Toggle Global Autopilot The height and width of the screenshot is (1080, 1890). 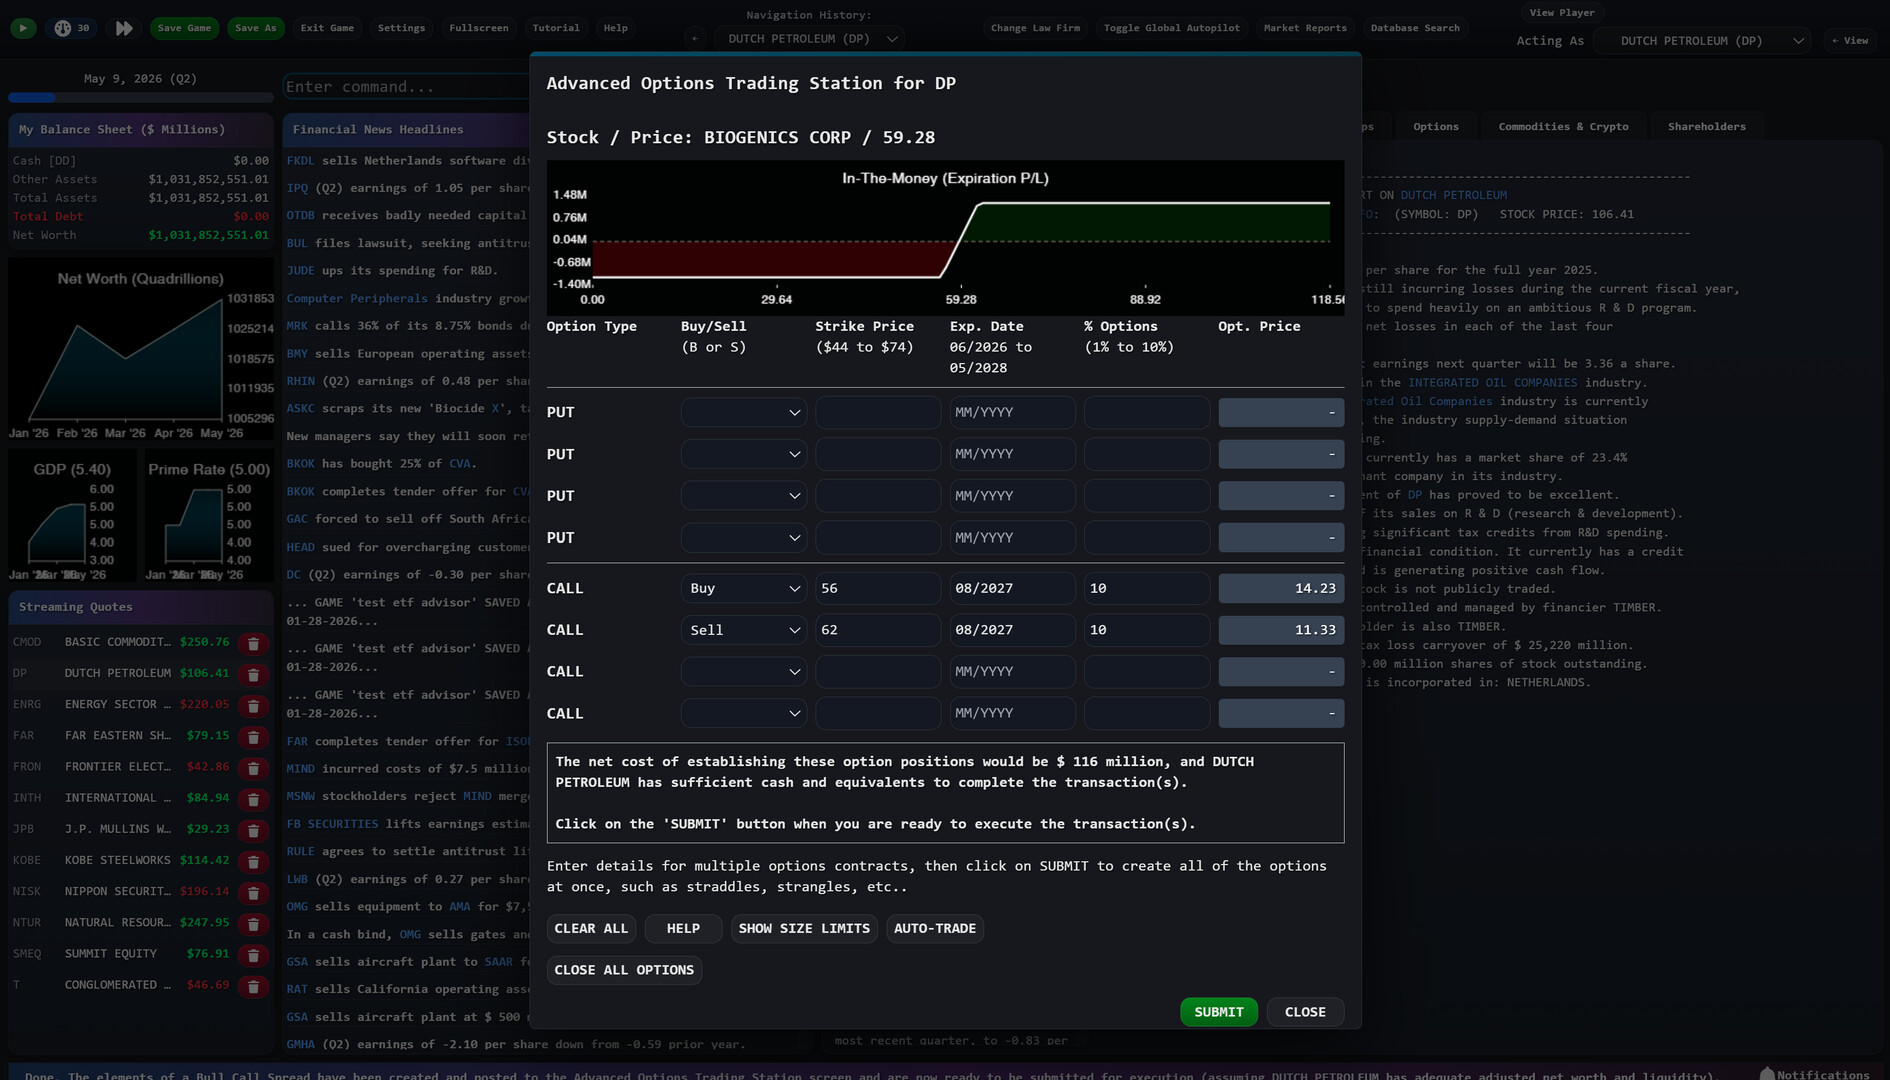pos(1171,28)
